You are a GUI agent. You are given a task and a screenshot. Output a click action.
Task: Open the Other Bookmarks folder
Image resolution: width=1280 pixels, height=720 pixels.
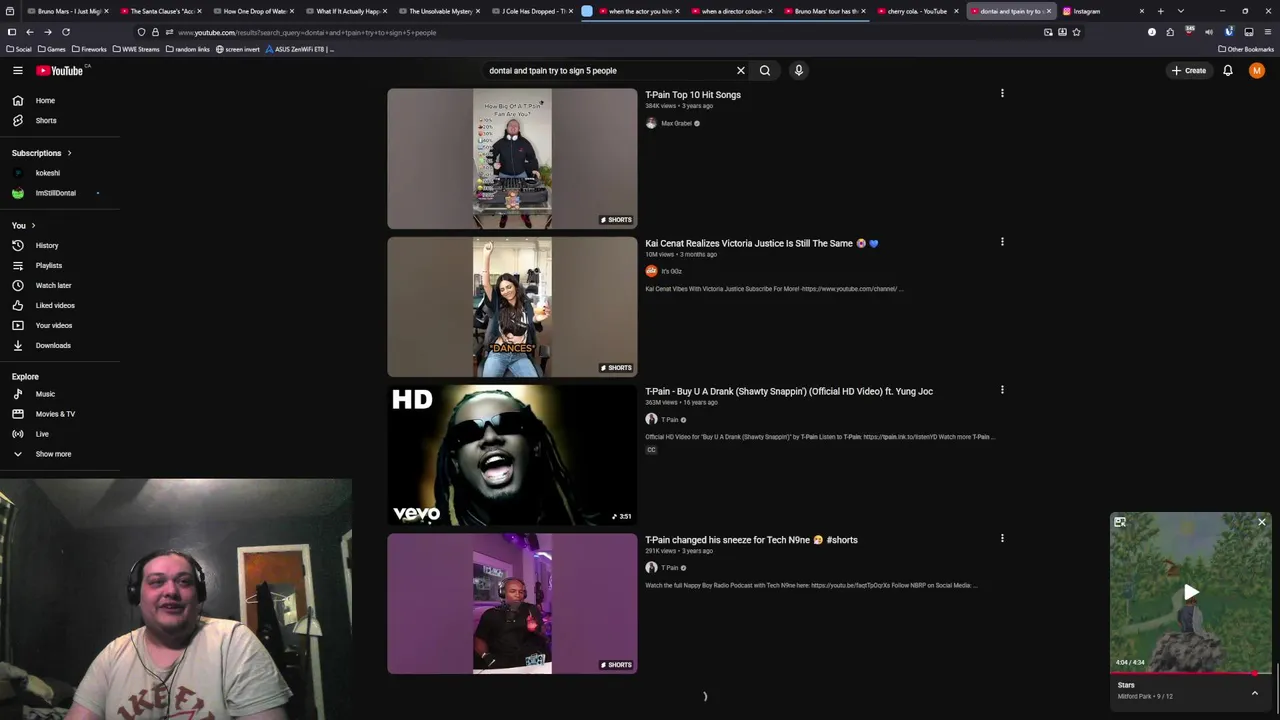coord(1246,49)
